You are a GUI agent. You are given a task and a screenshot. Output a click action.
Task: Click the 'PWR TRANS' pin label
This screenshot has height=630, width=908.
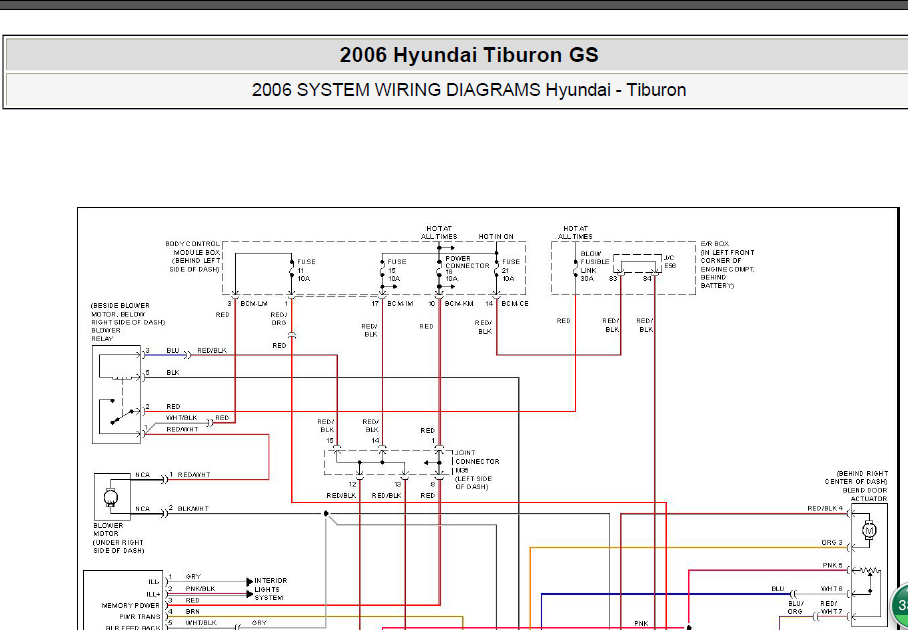pos(140,617)
